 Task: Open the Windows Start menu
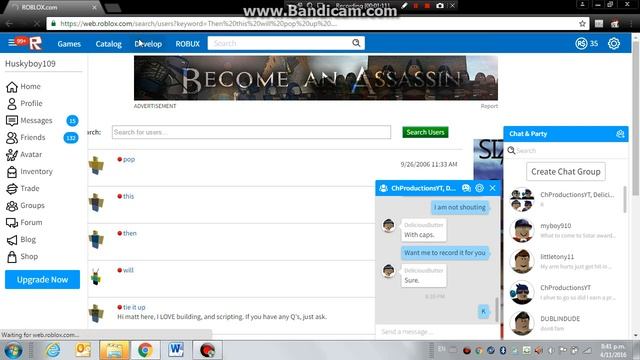tap(13, 350)
